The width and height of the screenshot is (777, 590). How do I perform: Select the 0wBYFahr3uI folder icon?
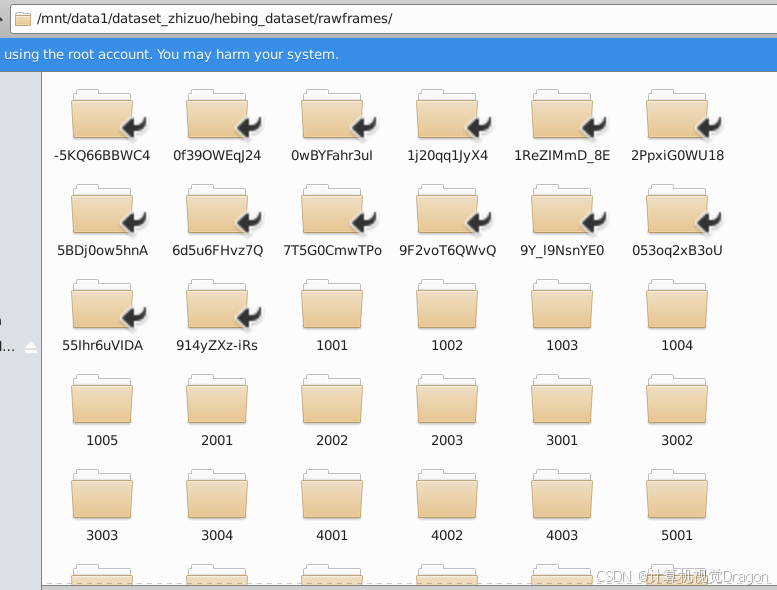(332, 114)
